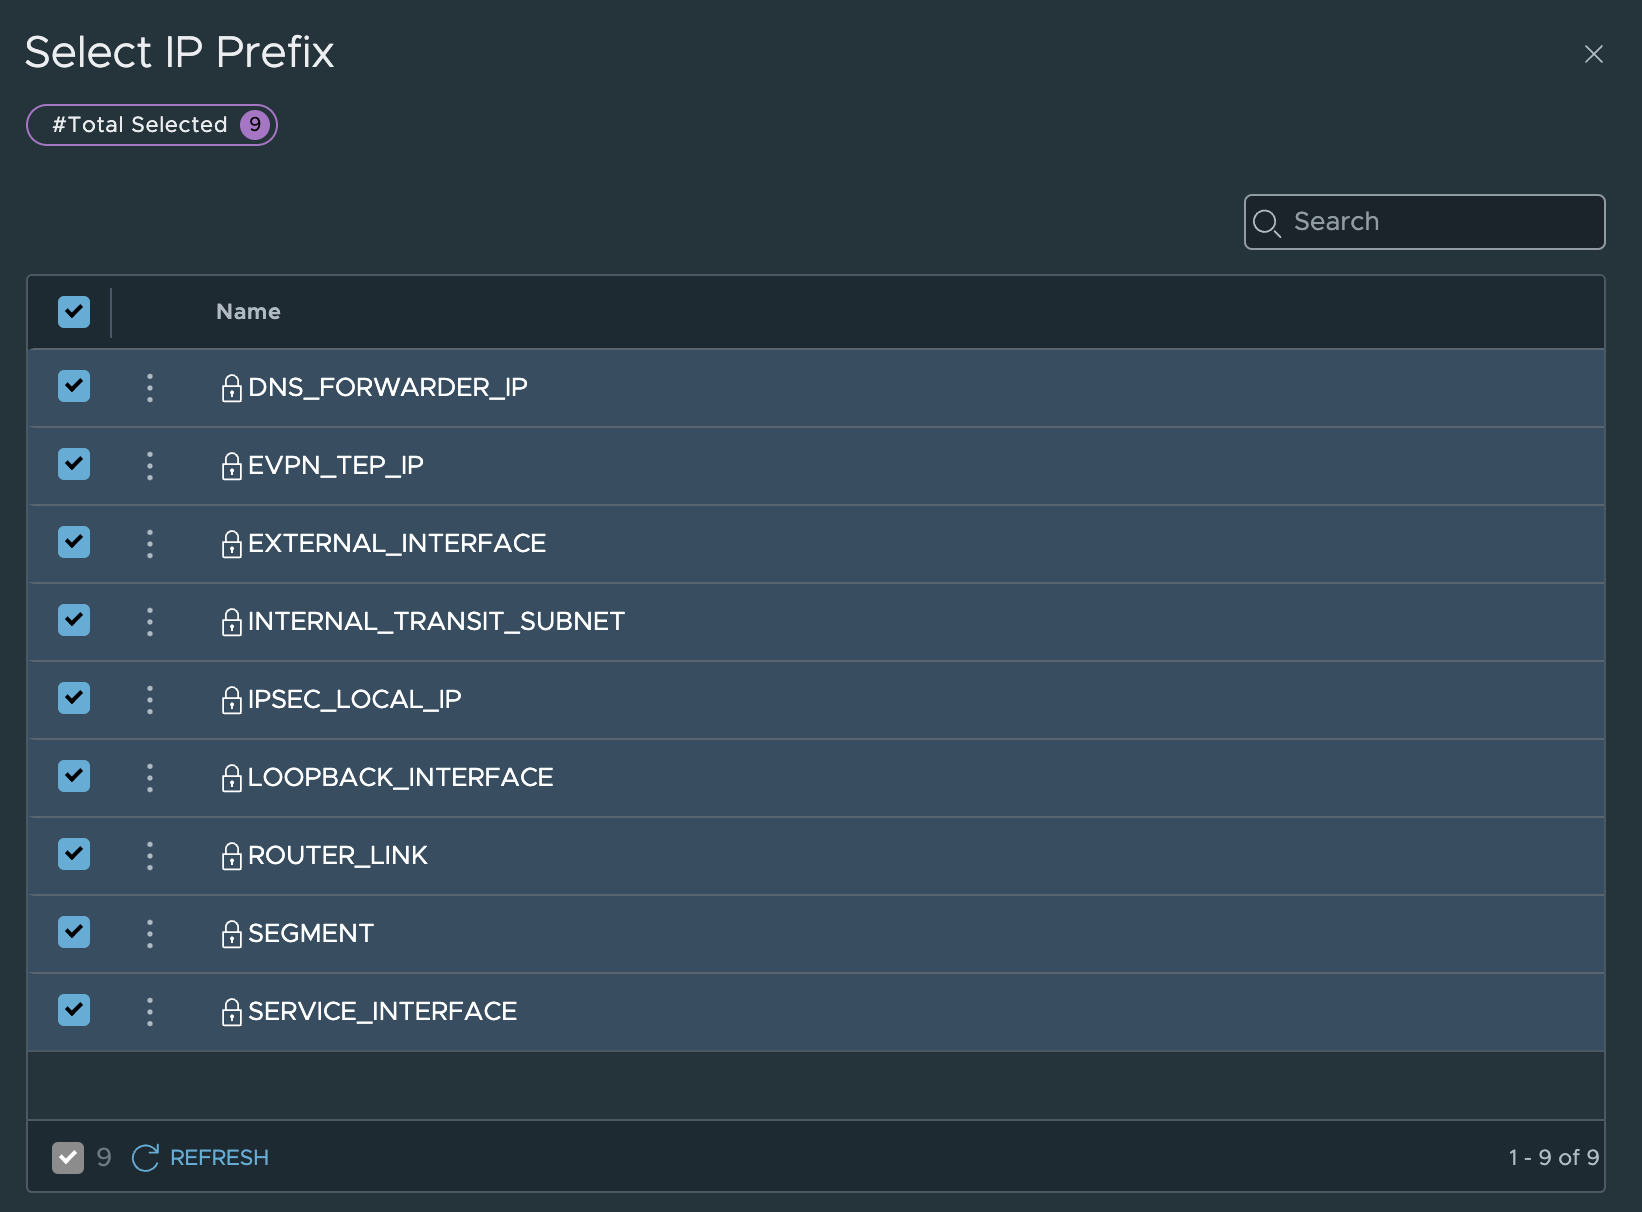
Task: Deselect the SERVICE_INTERFACE checkbox
Action: pos(74,1010)
